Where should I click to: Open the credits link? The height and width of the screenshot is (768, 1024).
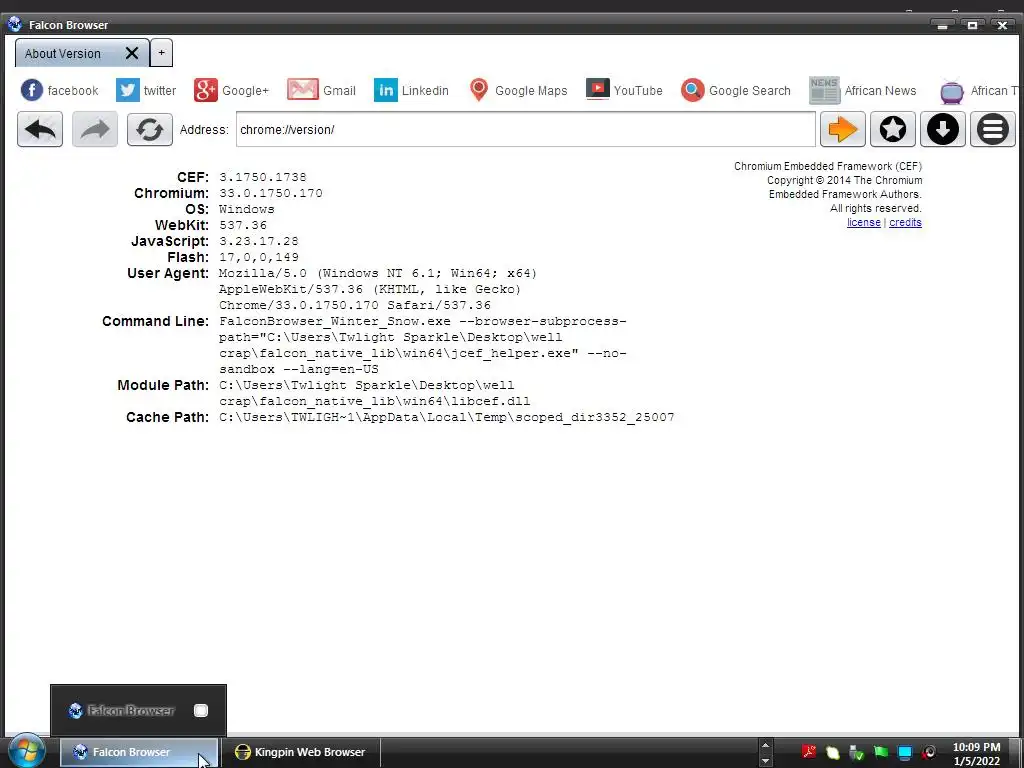905,223
